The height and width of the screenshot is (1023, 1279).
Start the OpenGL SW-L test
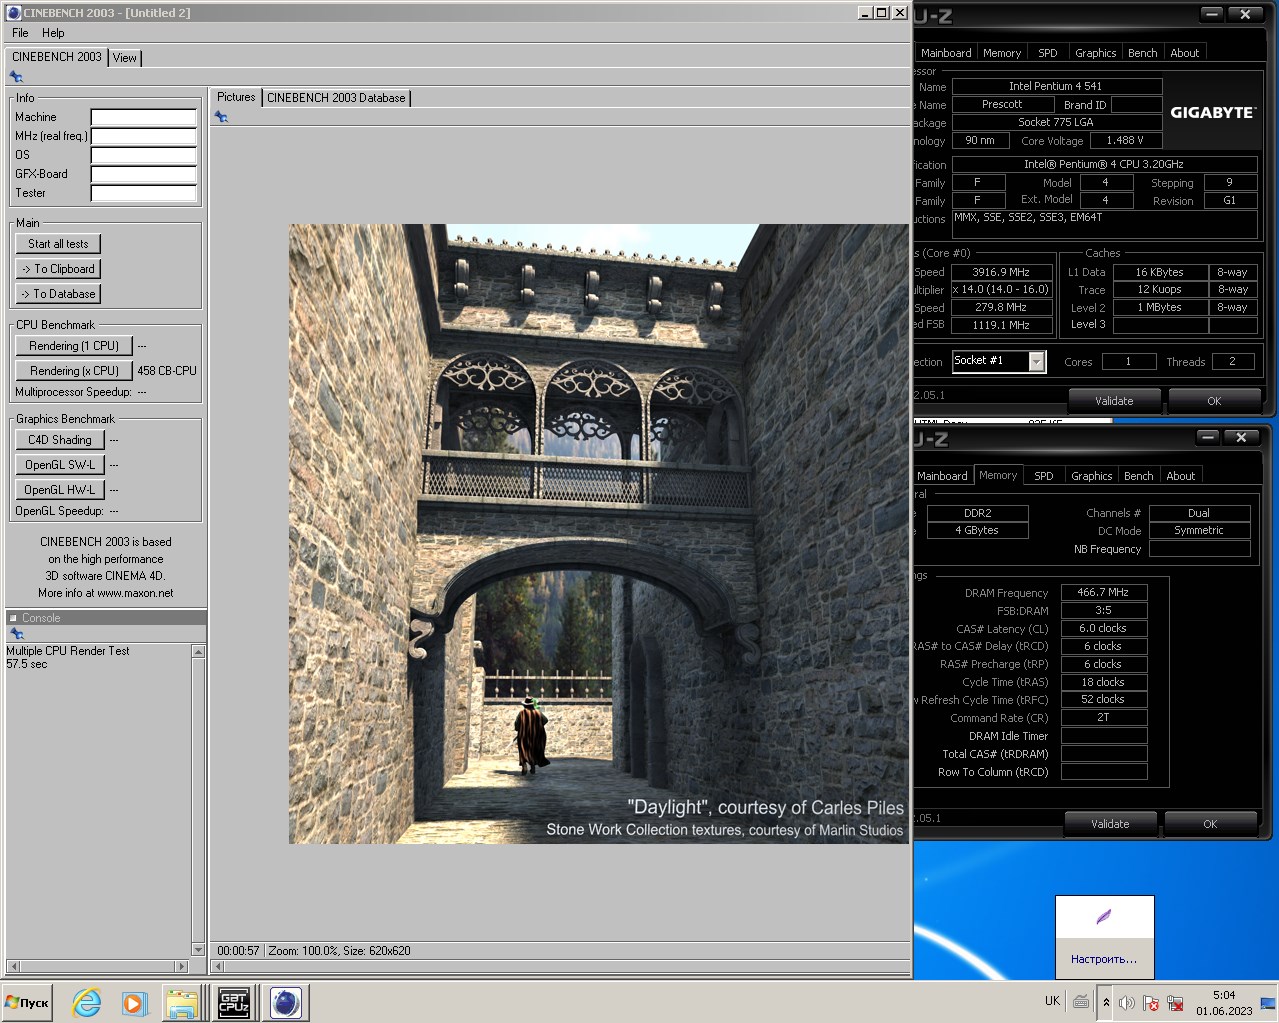pos(60,465)
